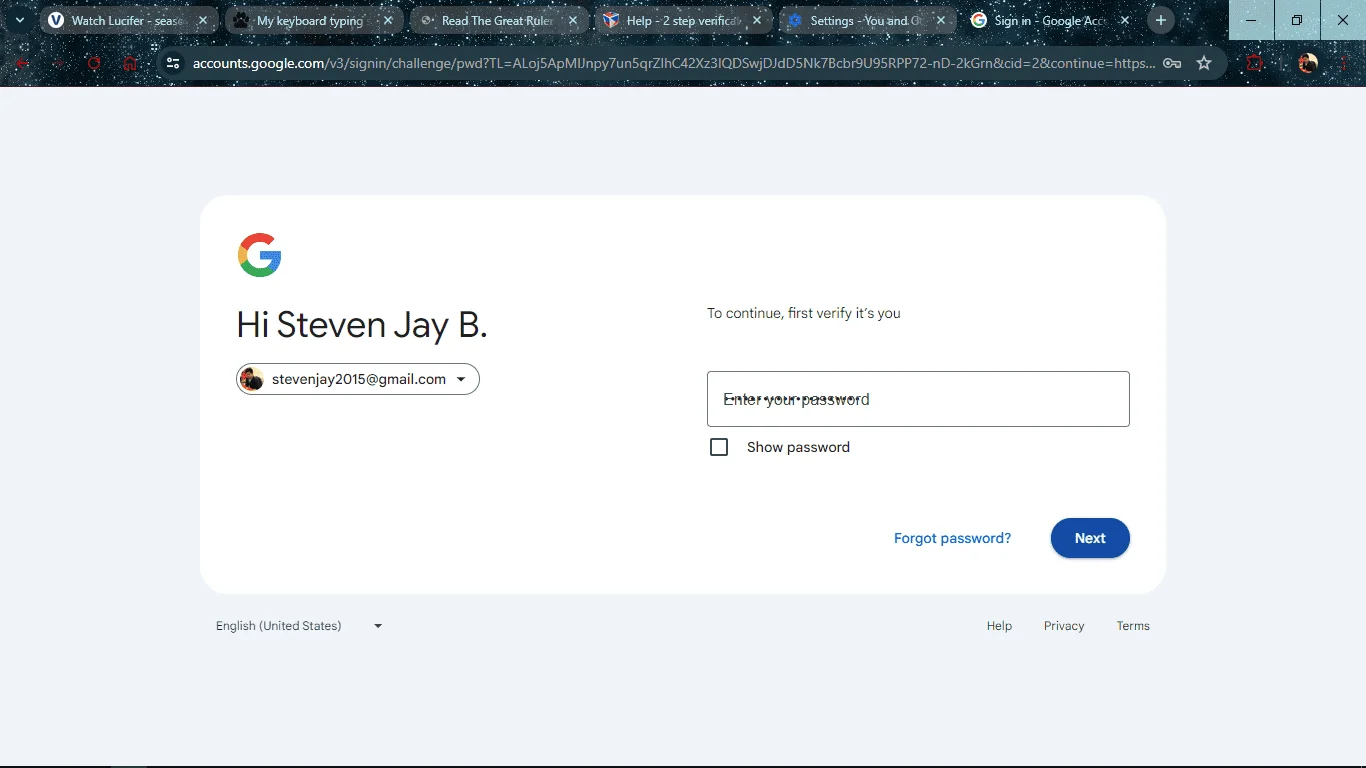
Task: View site information icon in address bar
Action: (x=173, y=63)
